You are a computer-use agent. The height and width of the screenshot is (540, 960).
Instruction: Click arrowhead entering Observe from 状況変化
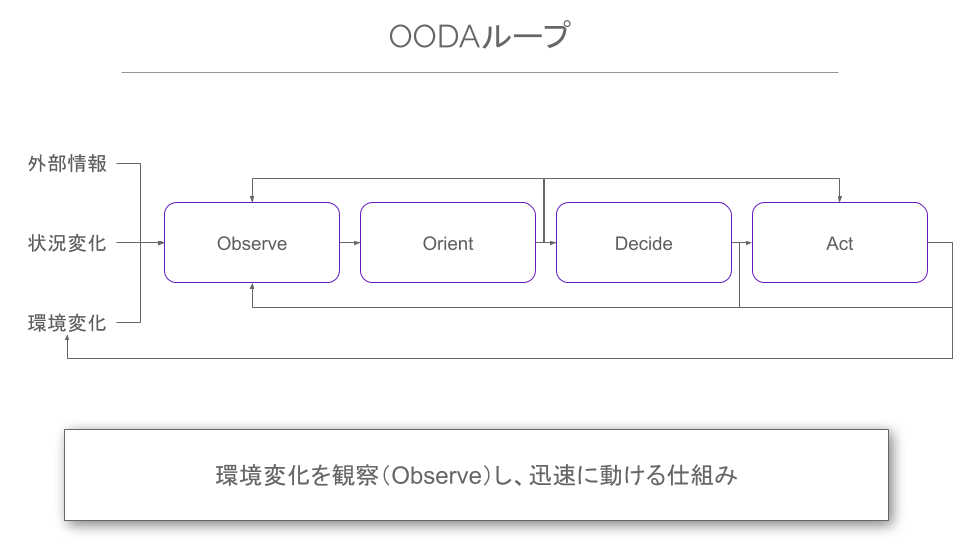click(x=161, y=243)
